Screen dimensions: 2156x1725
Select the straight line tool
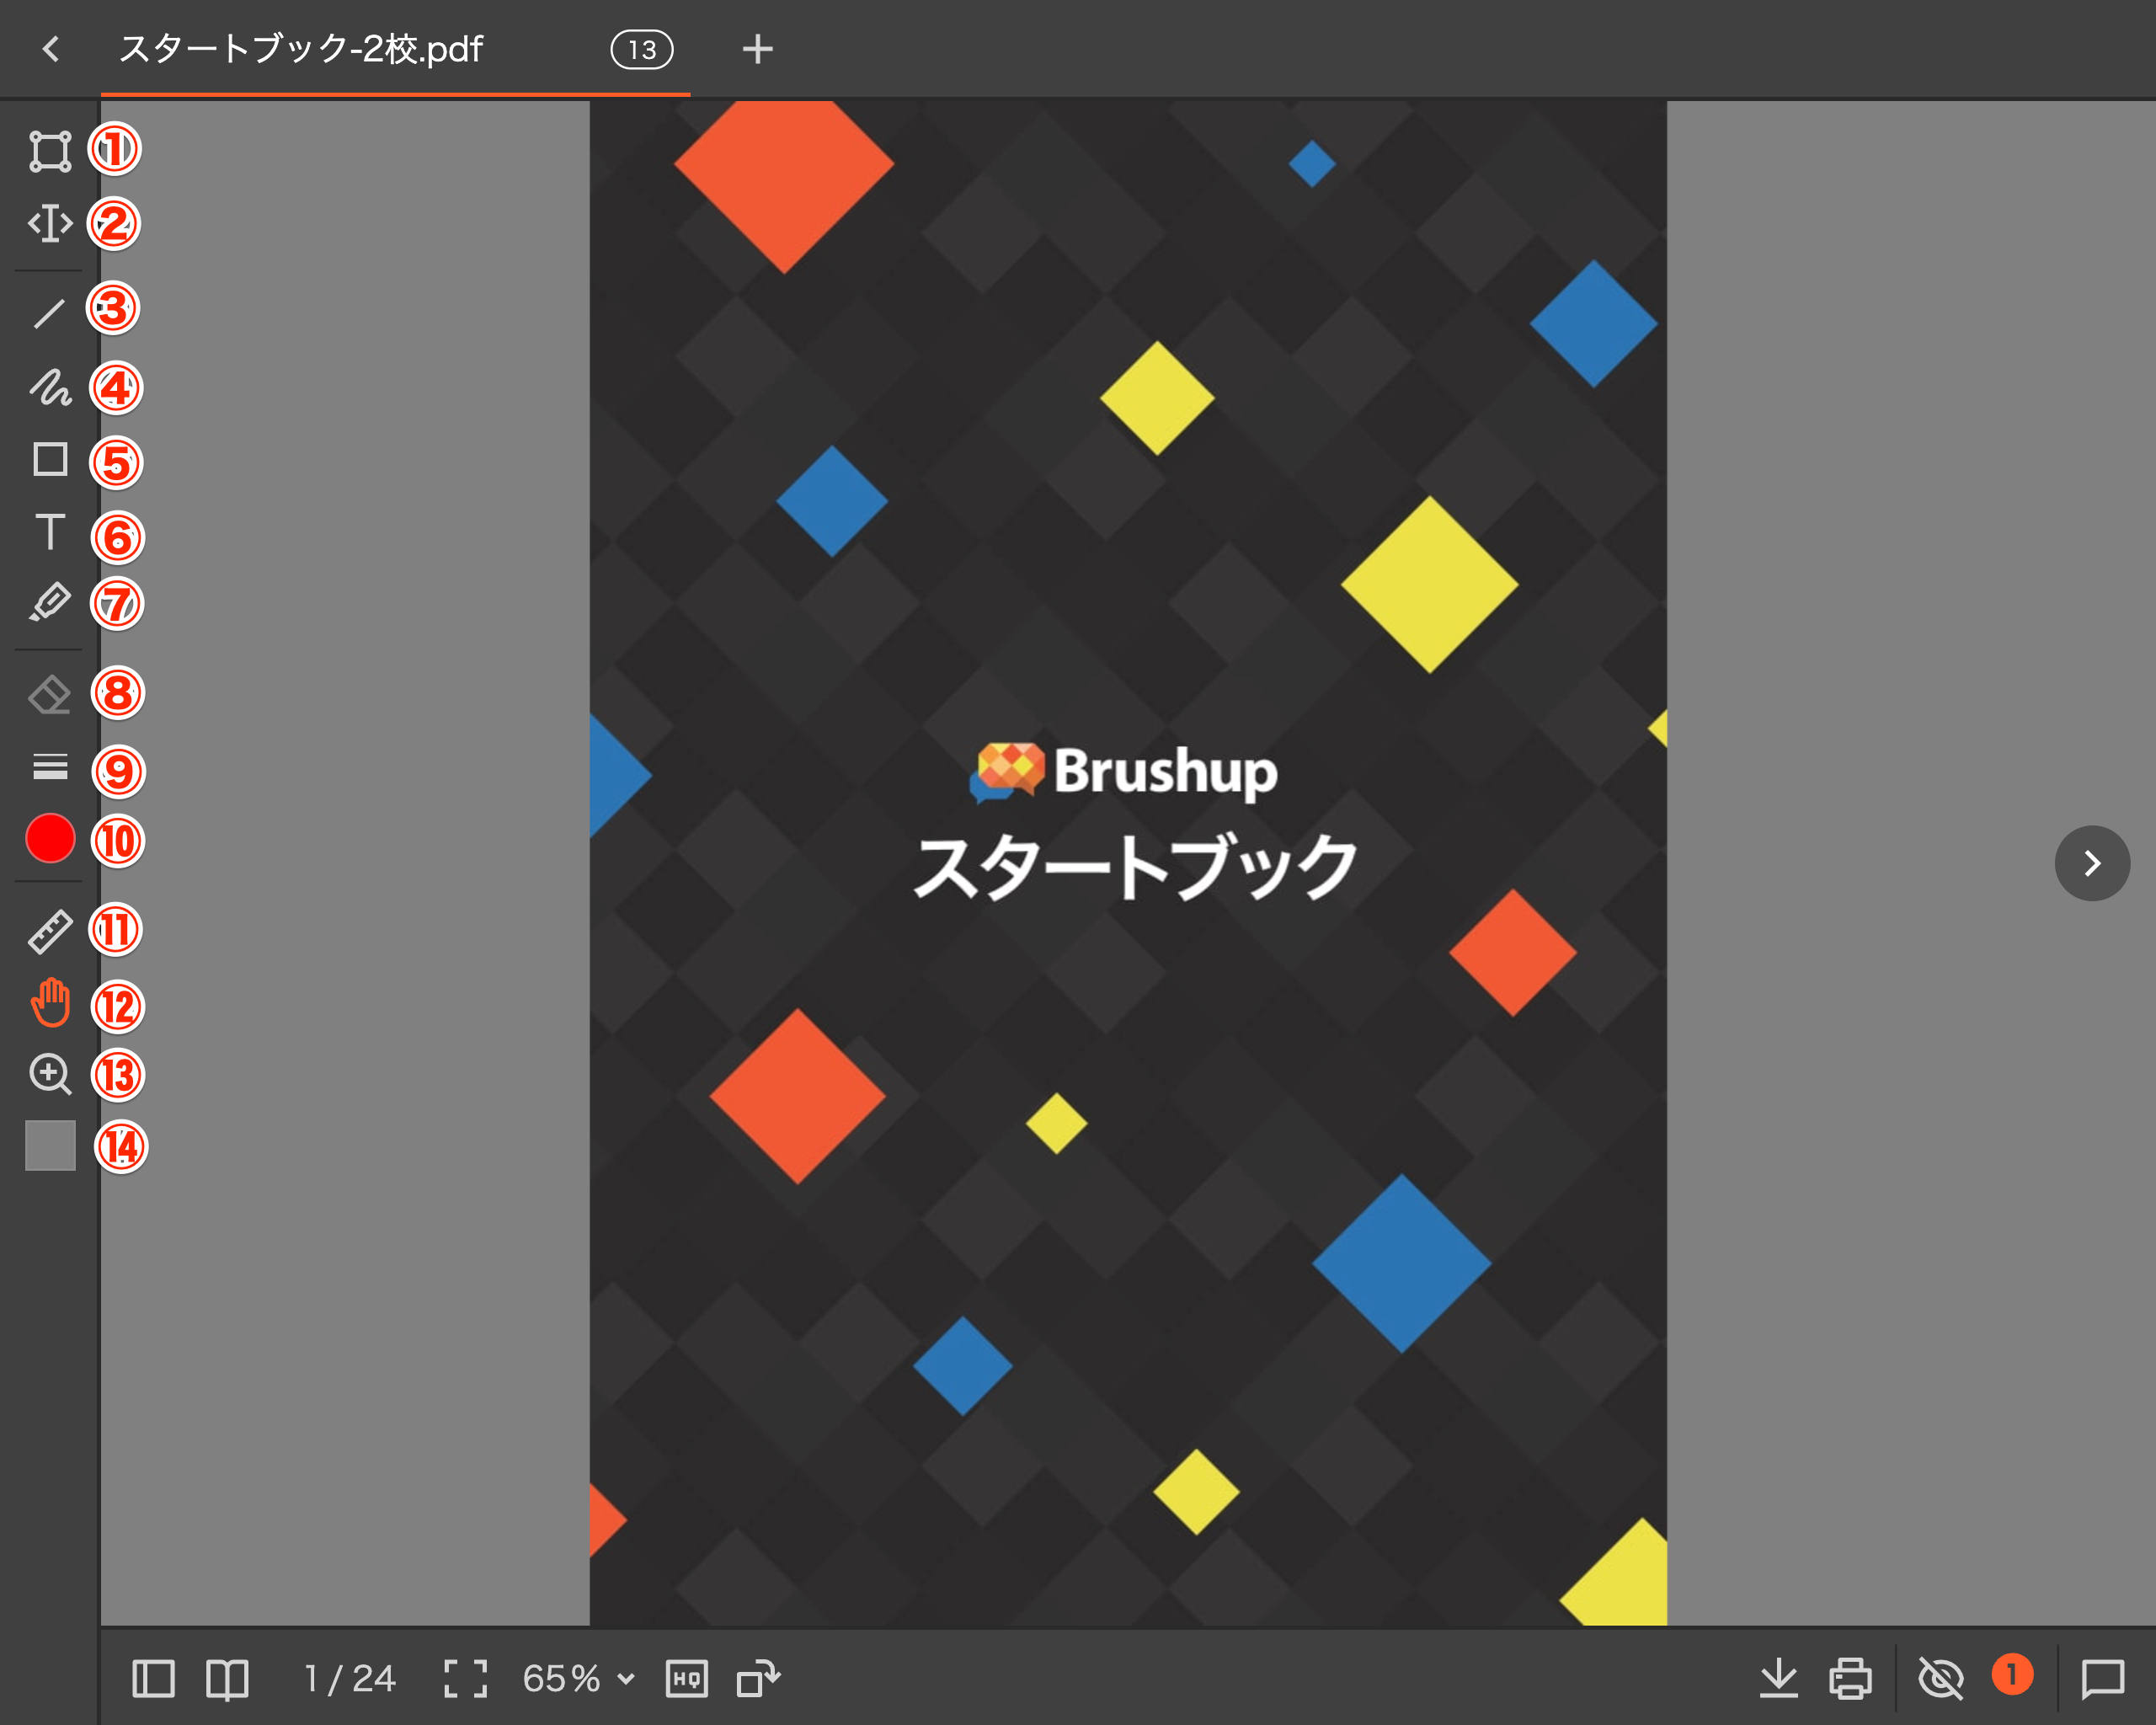point(50,313)
